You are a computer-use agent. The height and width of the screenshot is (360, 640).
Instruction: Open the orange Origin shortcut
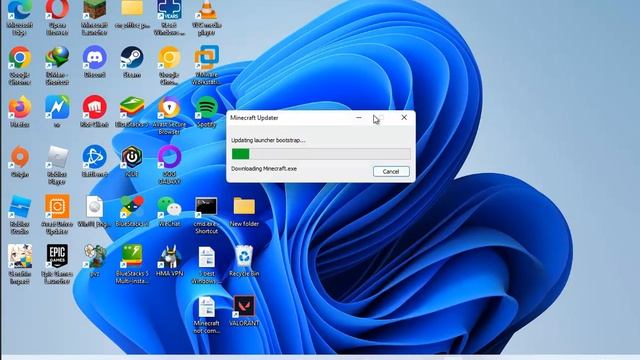point(20,162)
